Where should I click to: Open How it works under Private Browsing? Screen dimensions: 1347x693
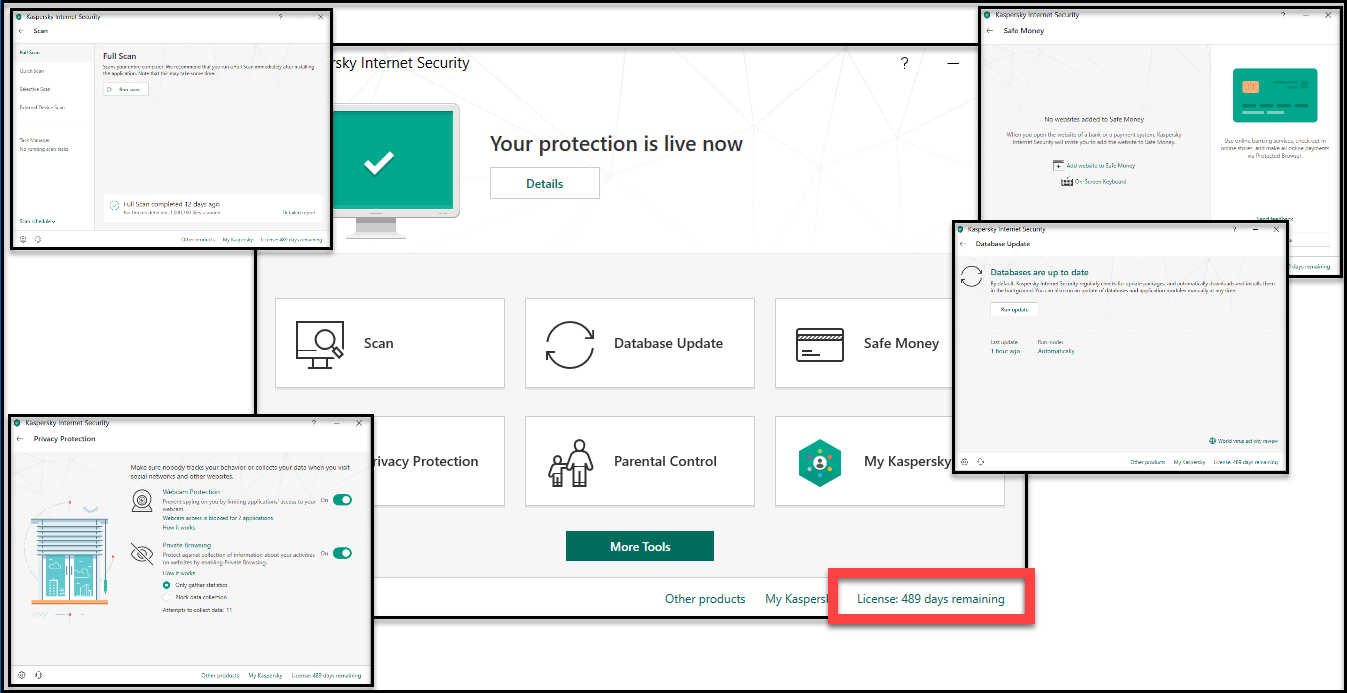coord(178,573)
